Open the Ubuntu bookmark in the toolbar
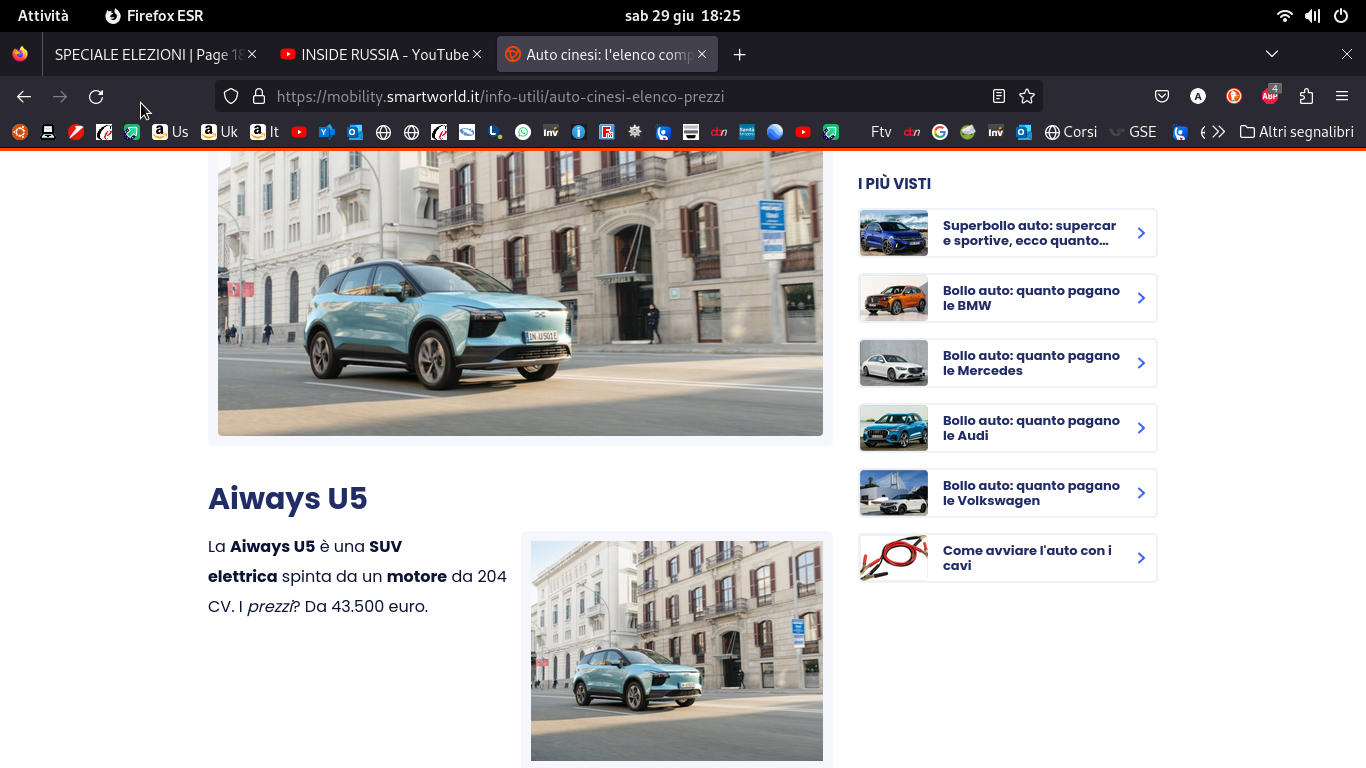The image size is (1366, 768). tap(20, 132)
